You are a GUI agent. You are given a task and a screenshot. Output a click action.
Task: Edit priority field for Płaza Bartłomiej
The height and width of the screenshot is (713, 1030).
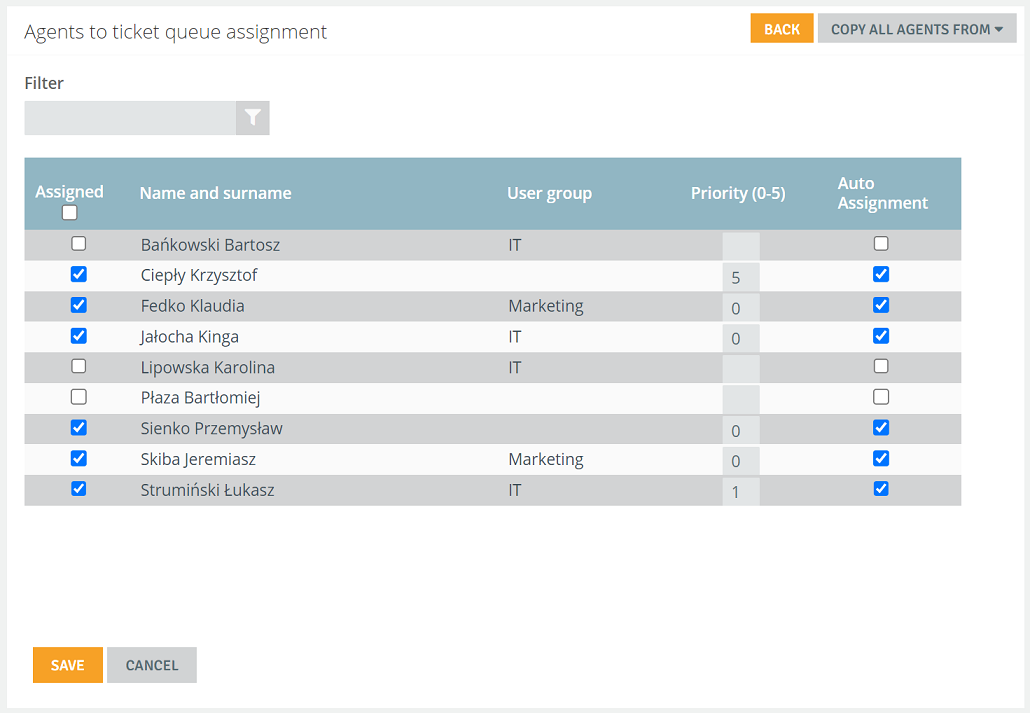pyautogui.click(x=741, y=400)
